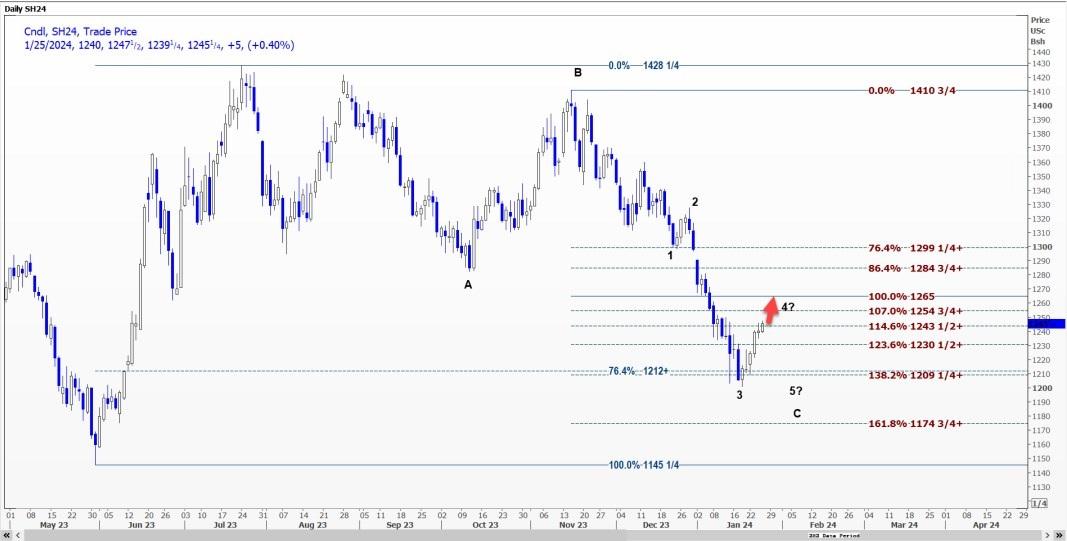Select the blue '76.4% 1212+' label
The height and width of the screenshot is (541, 1067).
pyautogui.click(x=638, y=372)
